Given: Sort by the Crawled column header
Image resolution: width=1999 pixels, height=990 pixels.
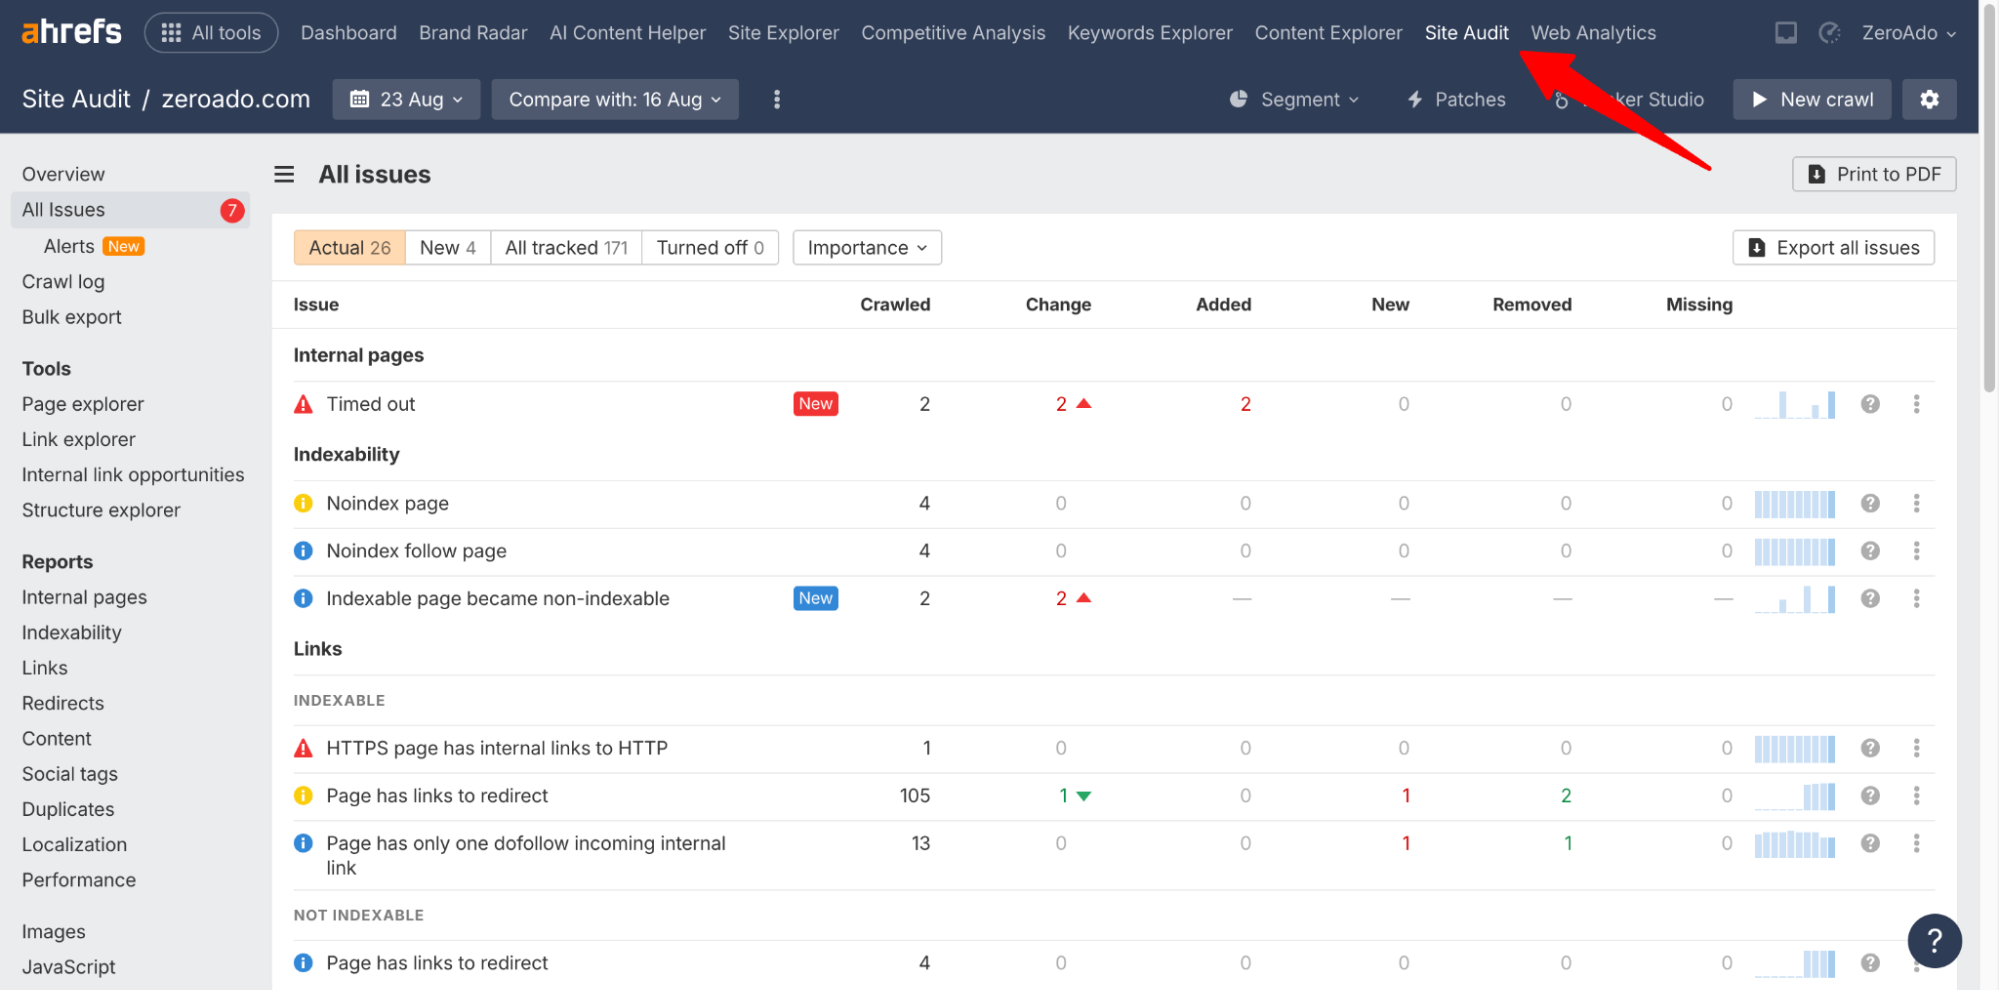Looking at the screenshot, I should (x=895, y=305).
